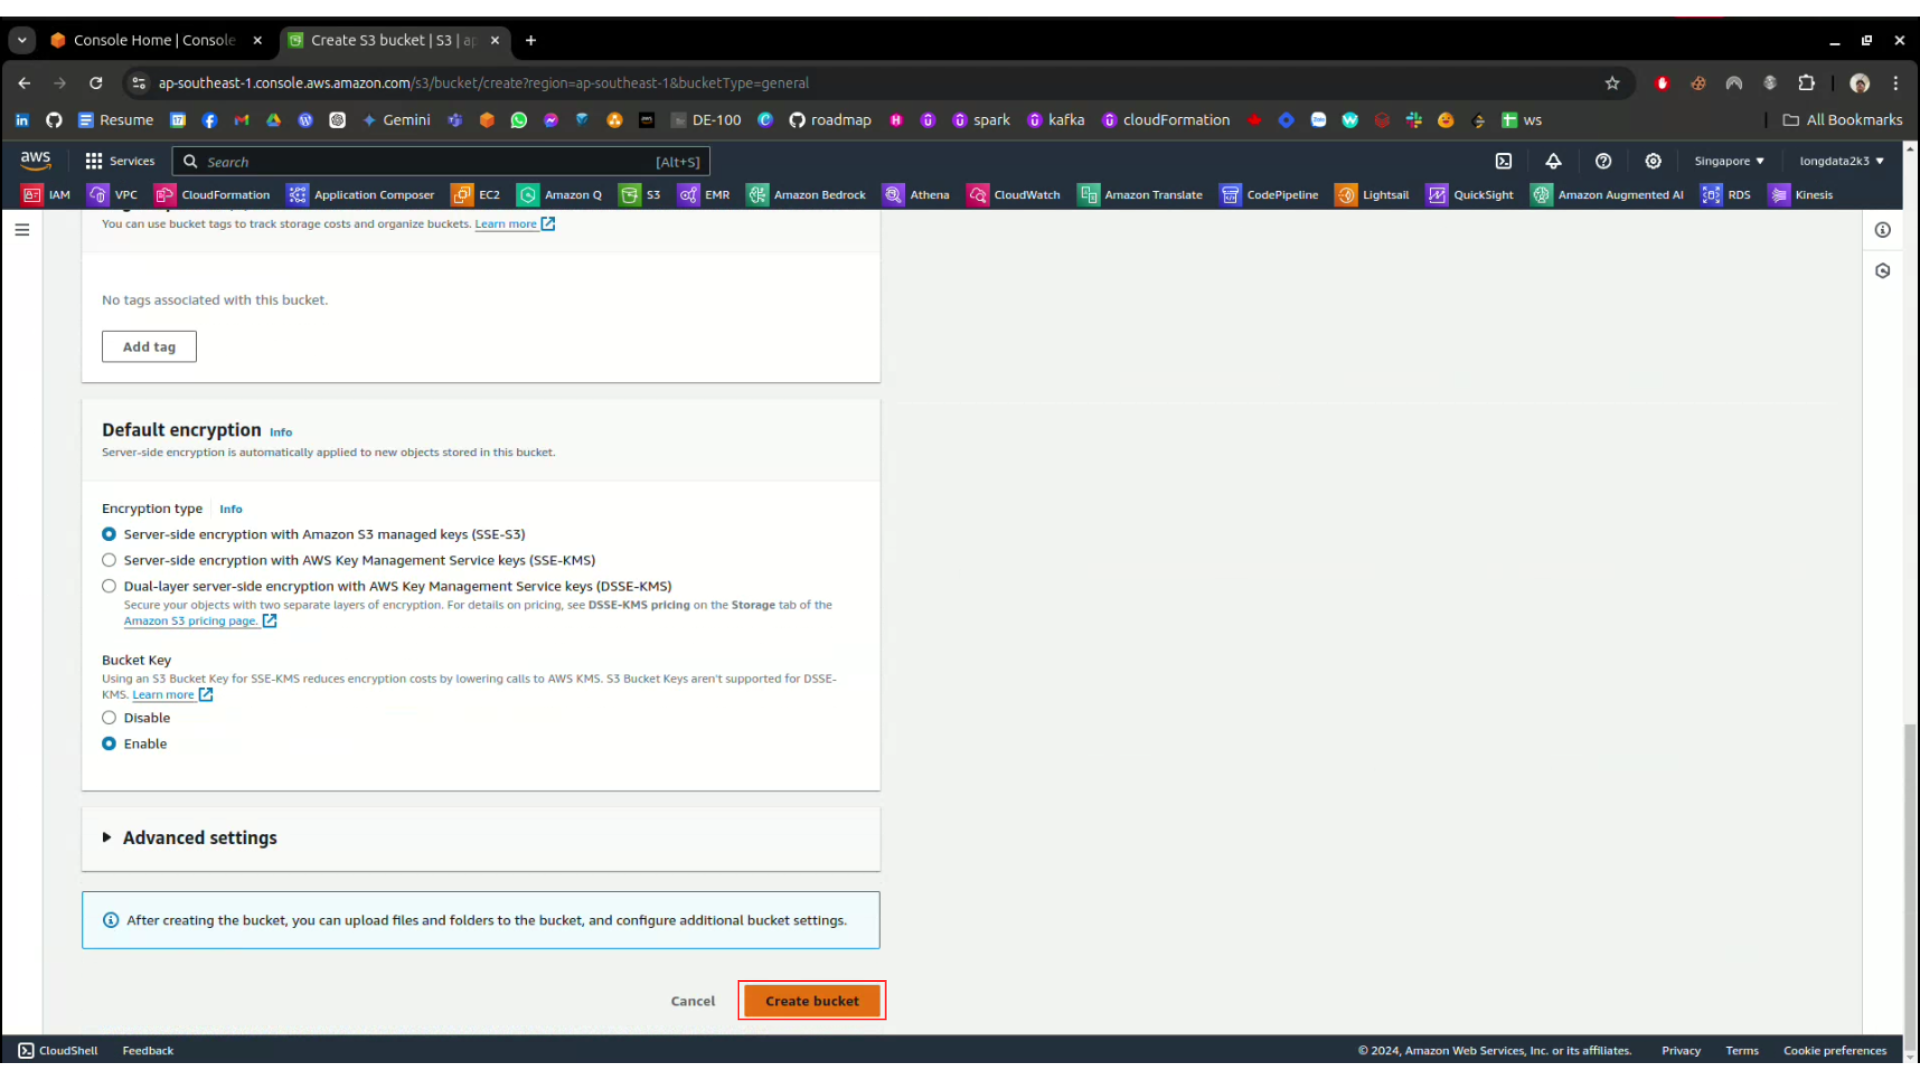This screenshot has height=1080, width=1920.
Task: Choose Disable for Bucket Key
Action: (109, 718)
